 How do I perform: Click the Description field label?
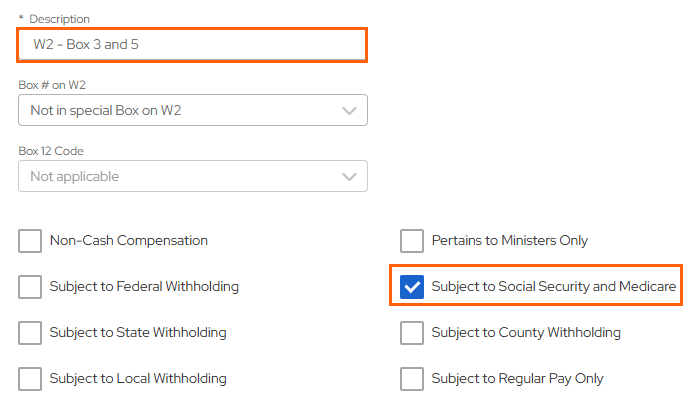58,19
